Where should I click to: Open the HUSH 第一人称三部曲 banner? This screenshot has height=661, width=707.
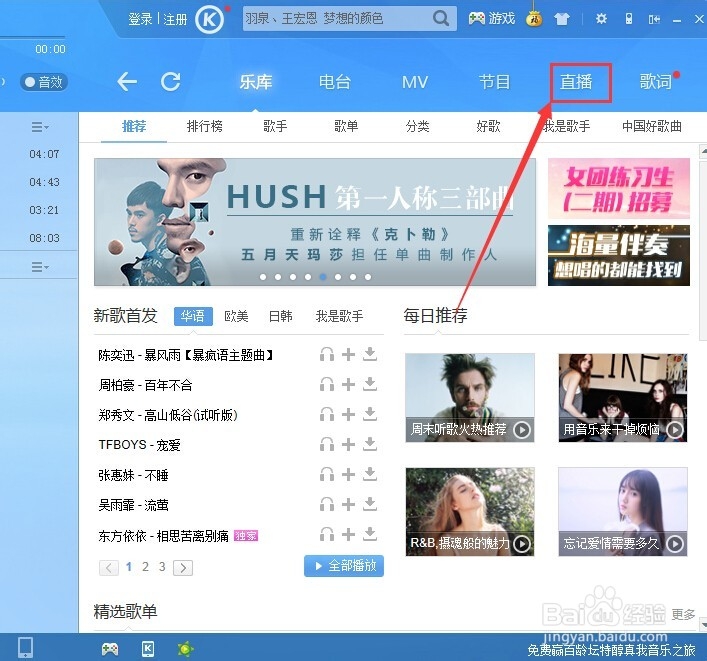(315, 222)
